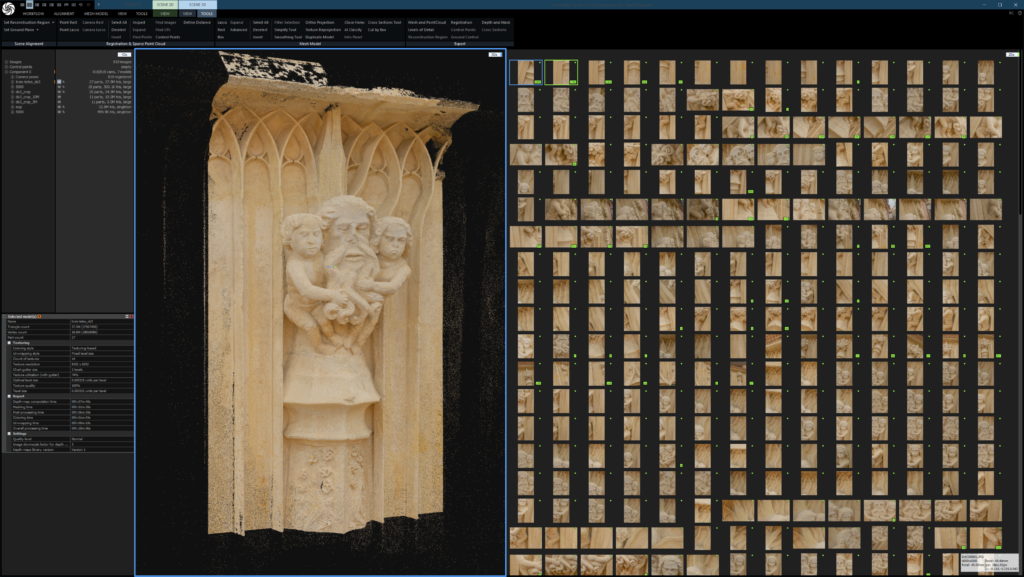Click Levels of Detail export
This screenshot has width=1024, height=577.
(x=421, y=29)
